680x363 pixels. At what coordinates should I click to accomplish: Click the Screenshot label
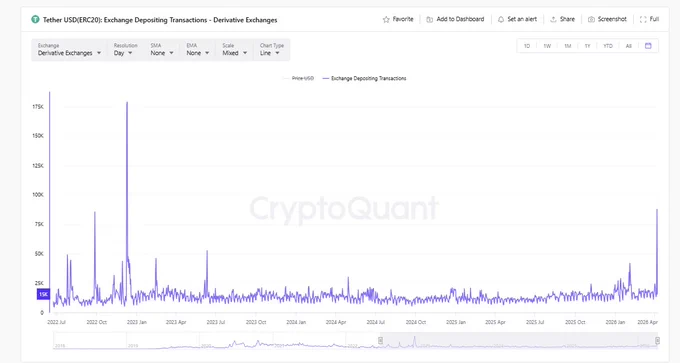tap(612, 20)
